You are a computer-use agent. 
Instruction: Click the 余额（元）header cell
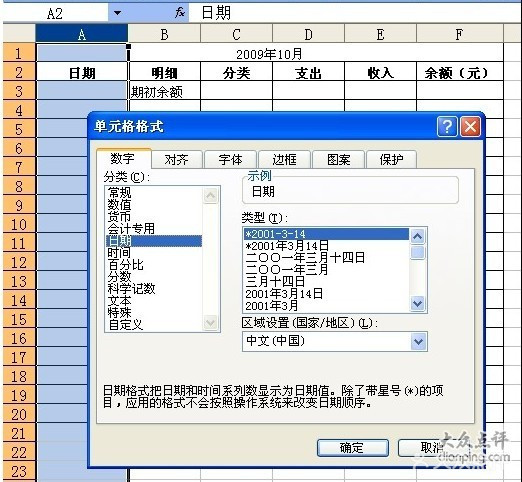460,72
